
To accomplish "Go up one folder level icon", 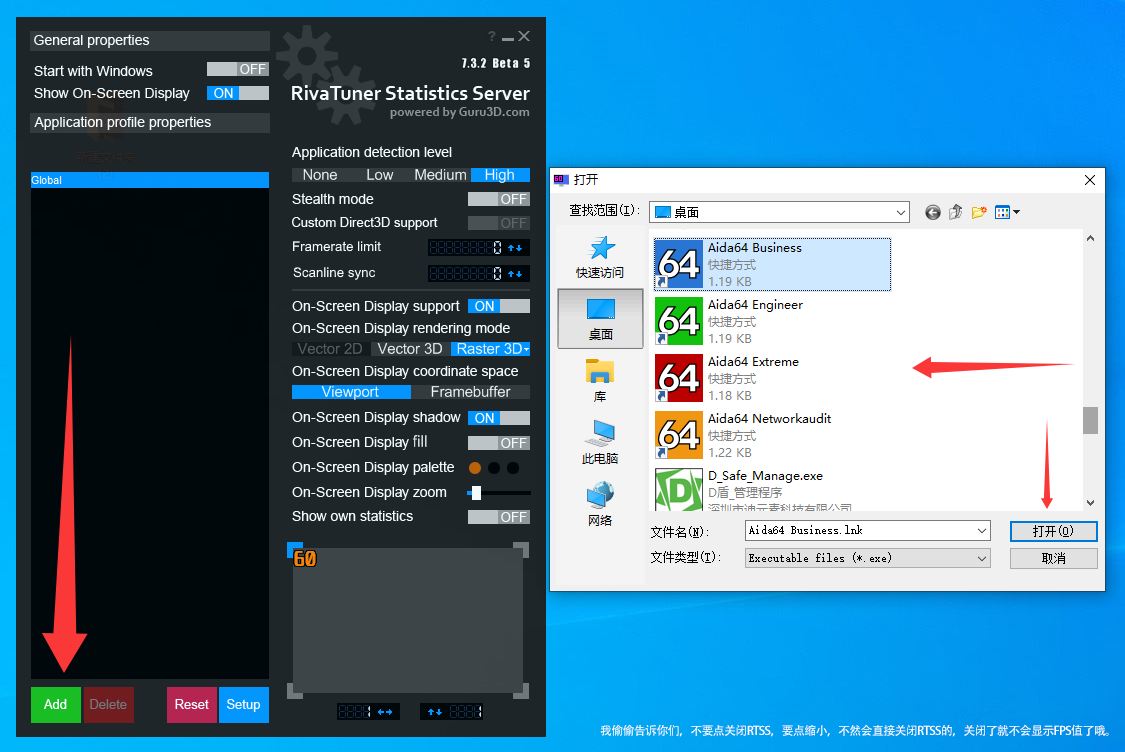I will coord(956,212).
